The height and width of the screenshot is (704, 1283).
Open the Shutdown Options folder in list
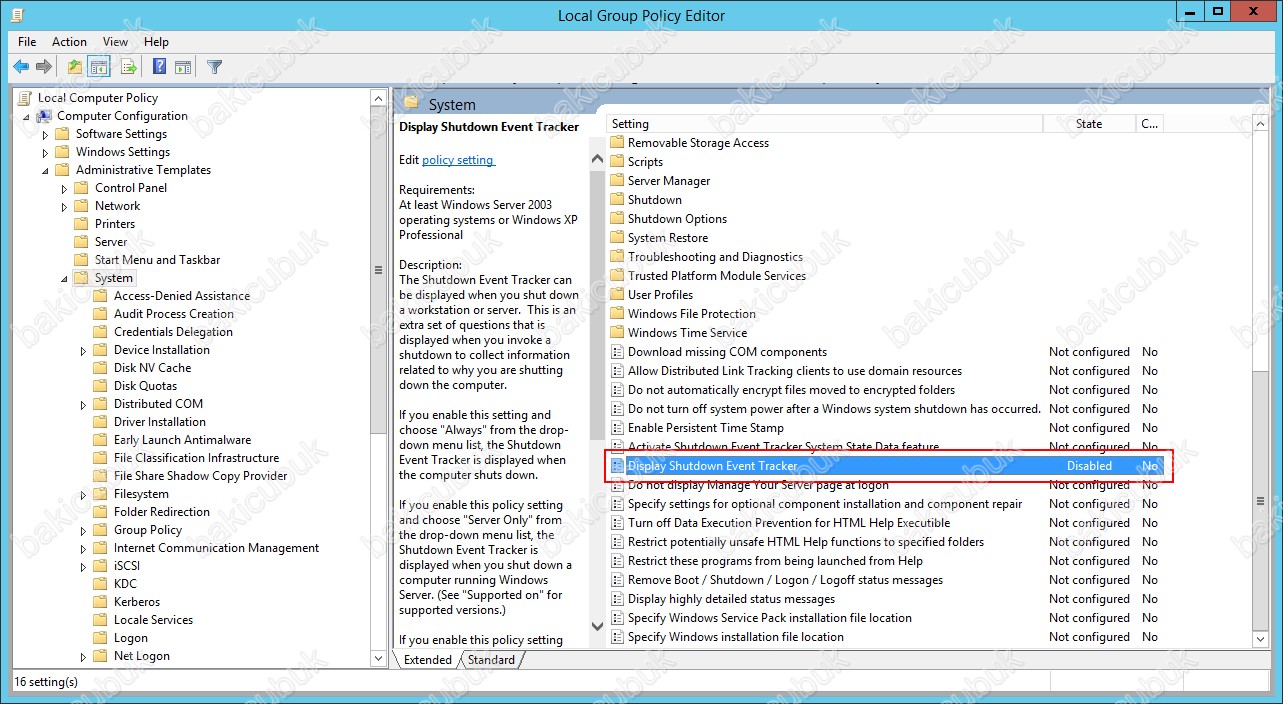pyautogui.click(x=677, y=219)
